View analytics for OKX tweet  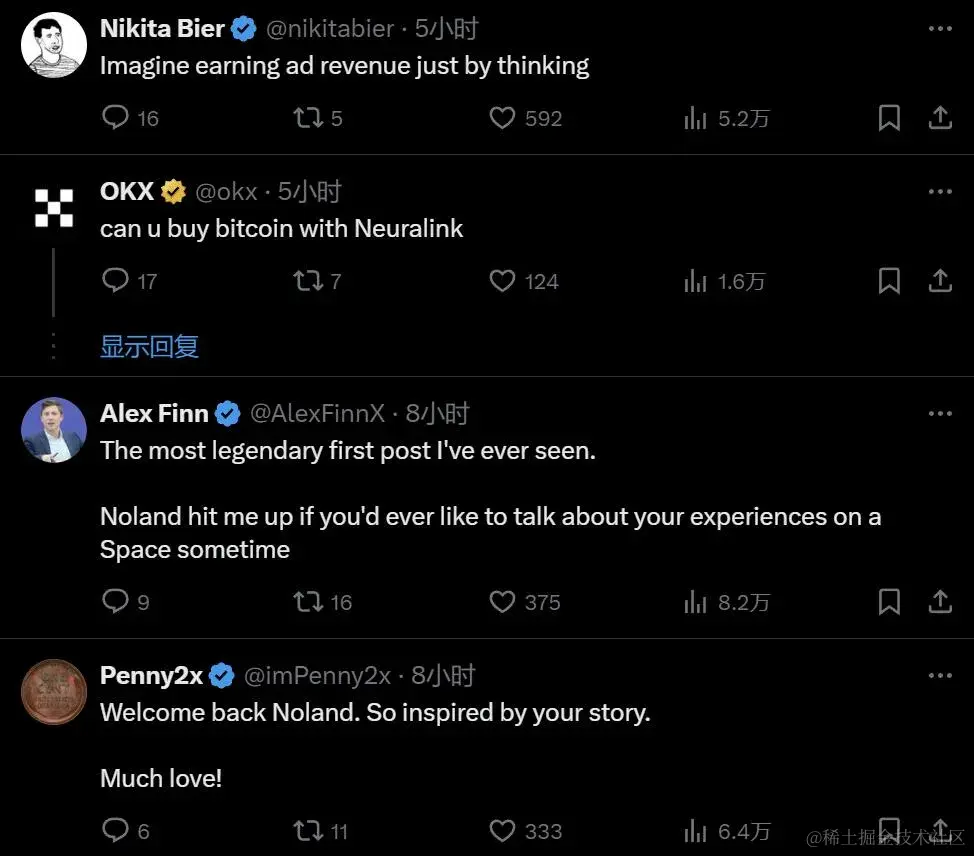pos(695,282)
